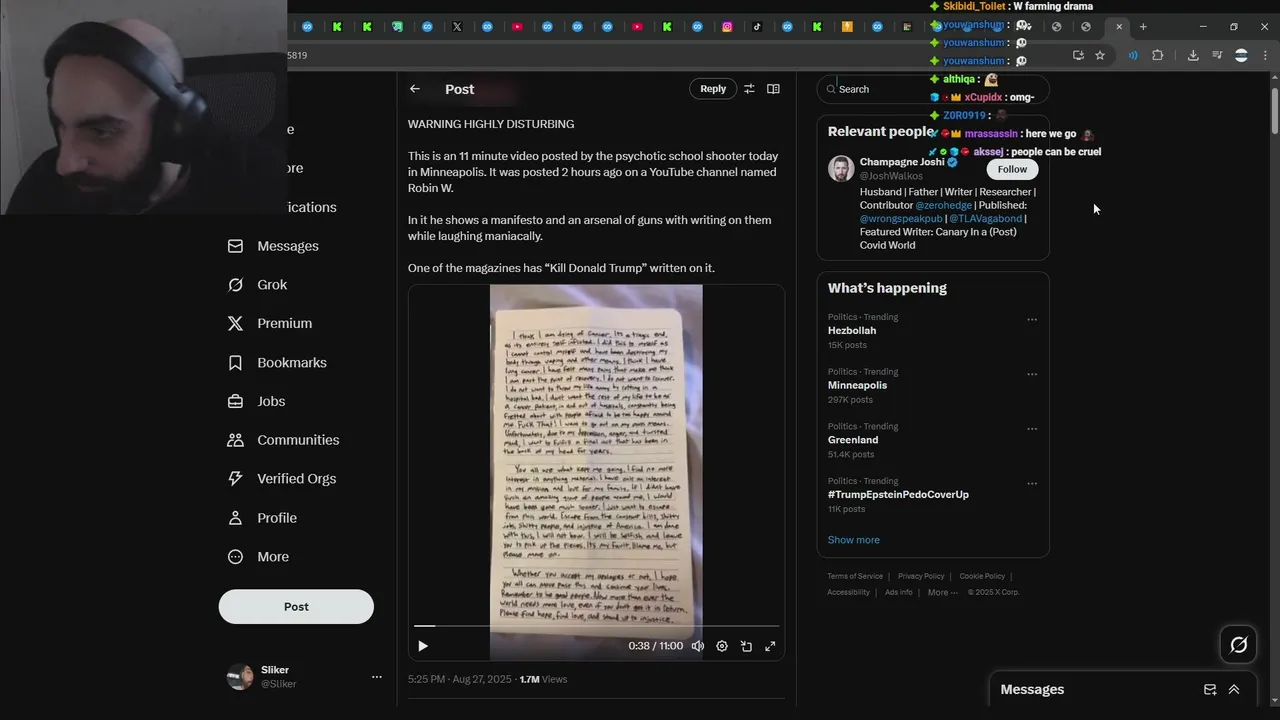Screen dimensions: 1280x720
Task: Follow Champagne Joshi
Action: [1012, 169]
